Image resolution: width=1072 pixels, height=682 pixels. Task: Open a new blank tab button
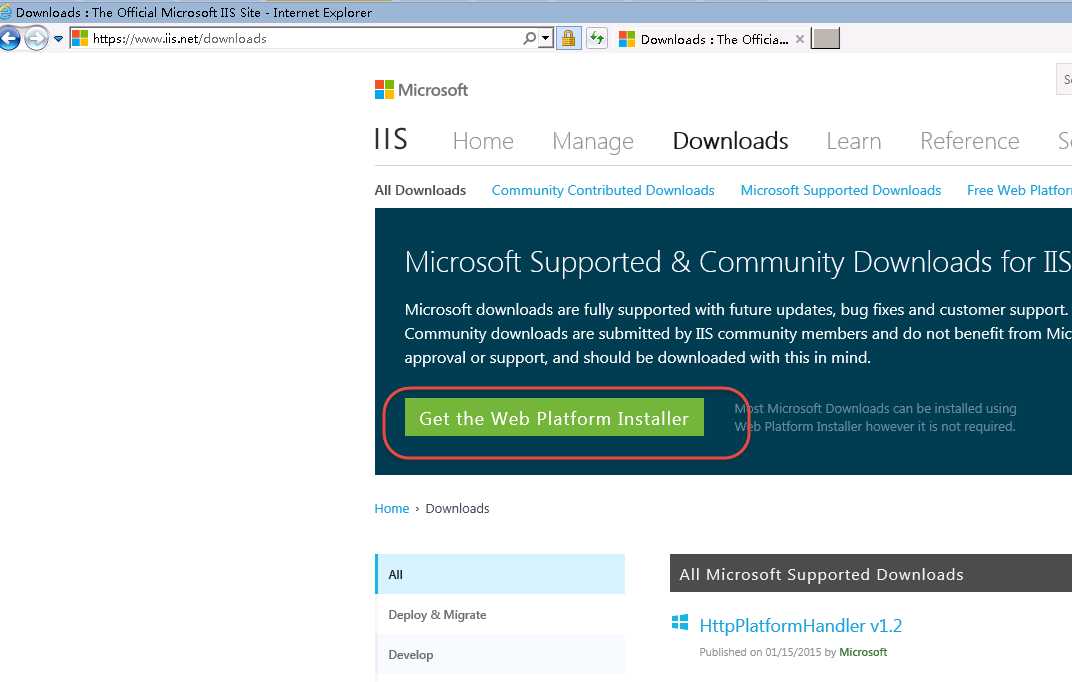pyautogui.click(x=825, y=39)
